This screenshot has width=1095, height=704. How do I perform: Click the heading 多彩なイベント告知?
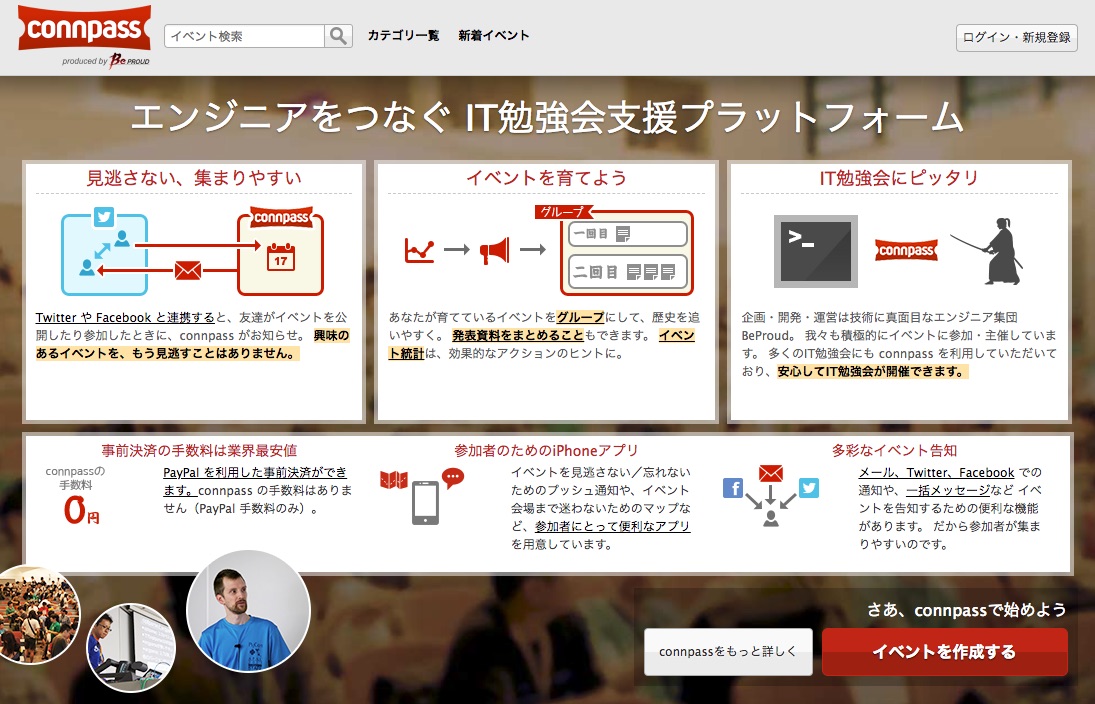tap(895, 450)
